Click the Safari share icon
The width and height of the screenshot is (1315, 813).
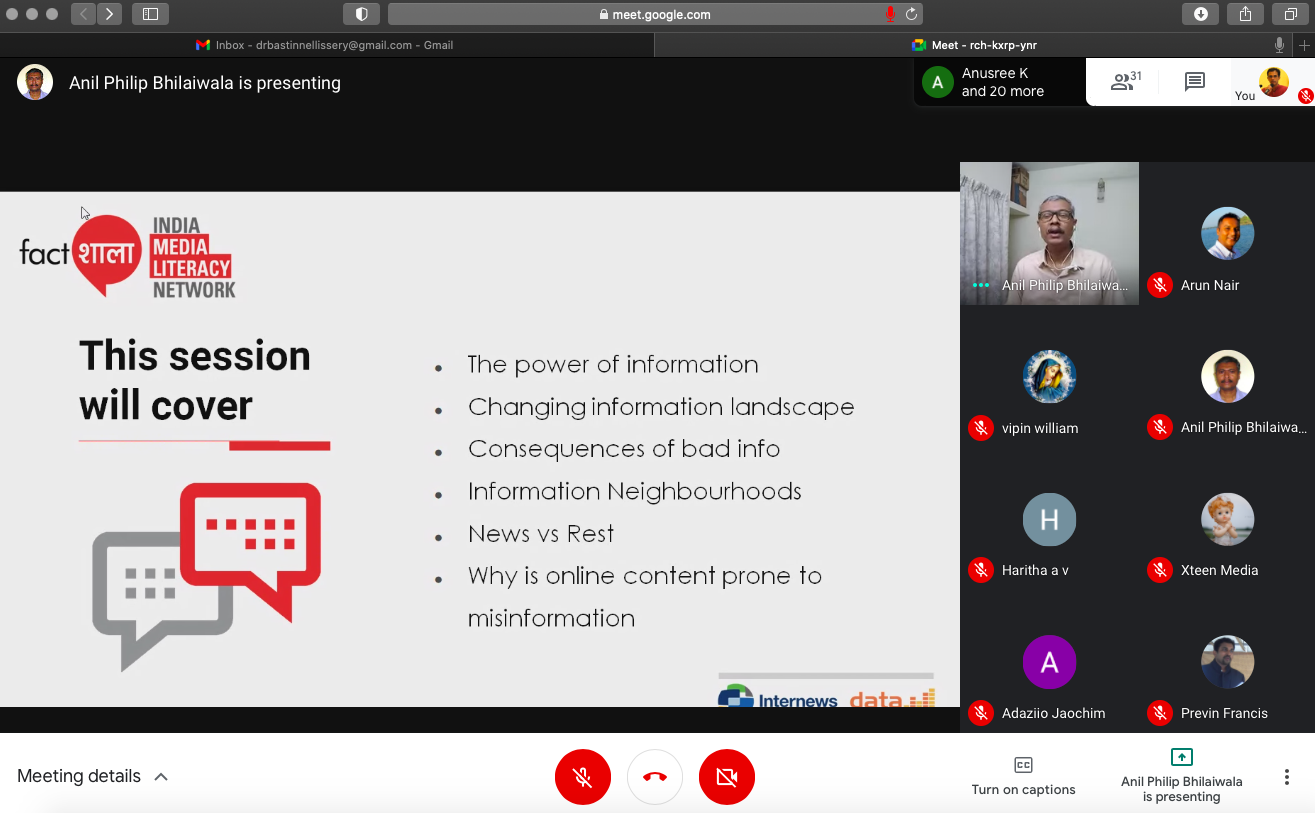[x=1245, y=14]
